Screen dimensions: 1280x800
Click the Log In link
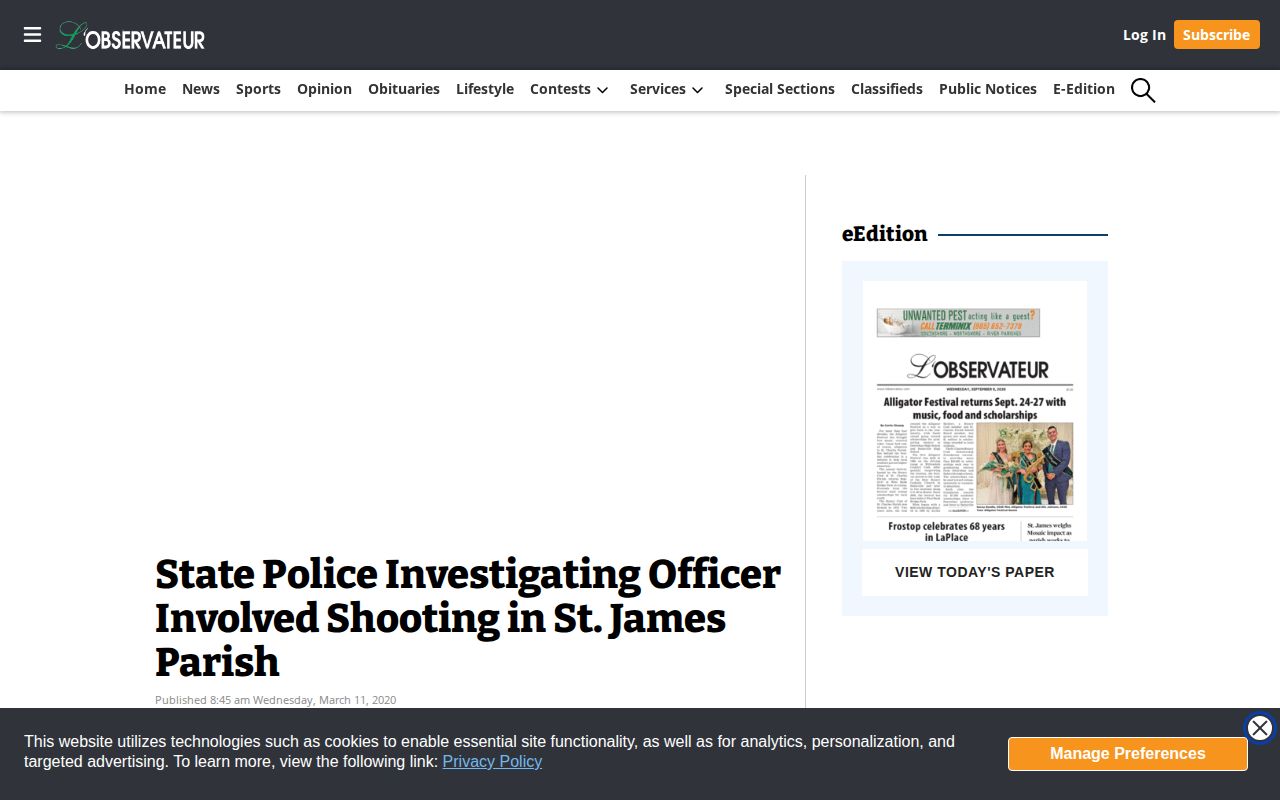pyautogui.click(x=1144, y=35)
